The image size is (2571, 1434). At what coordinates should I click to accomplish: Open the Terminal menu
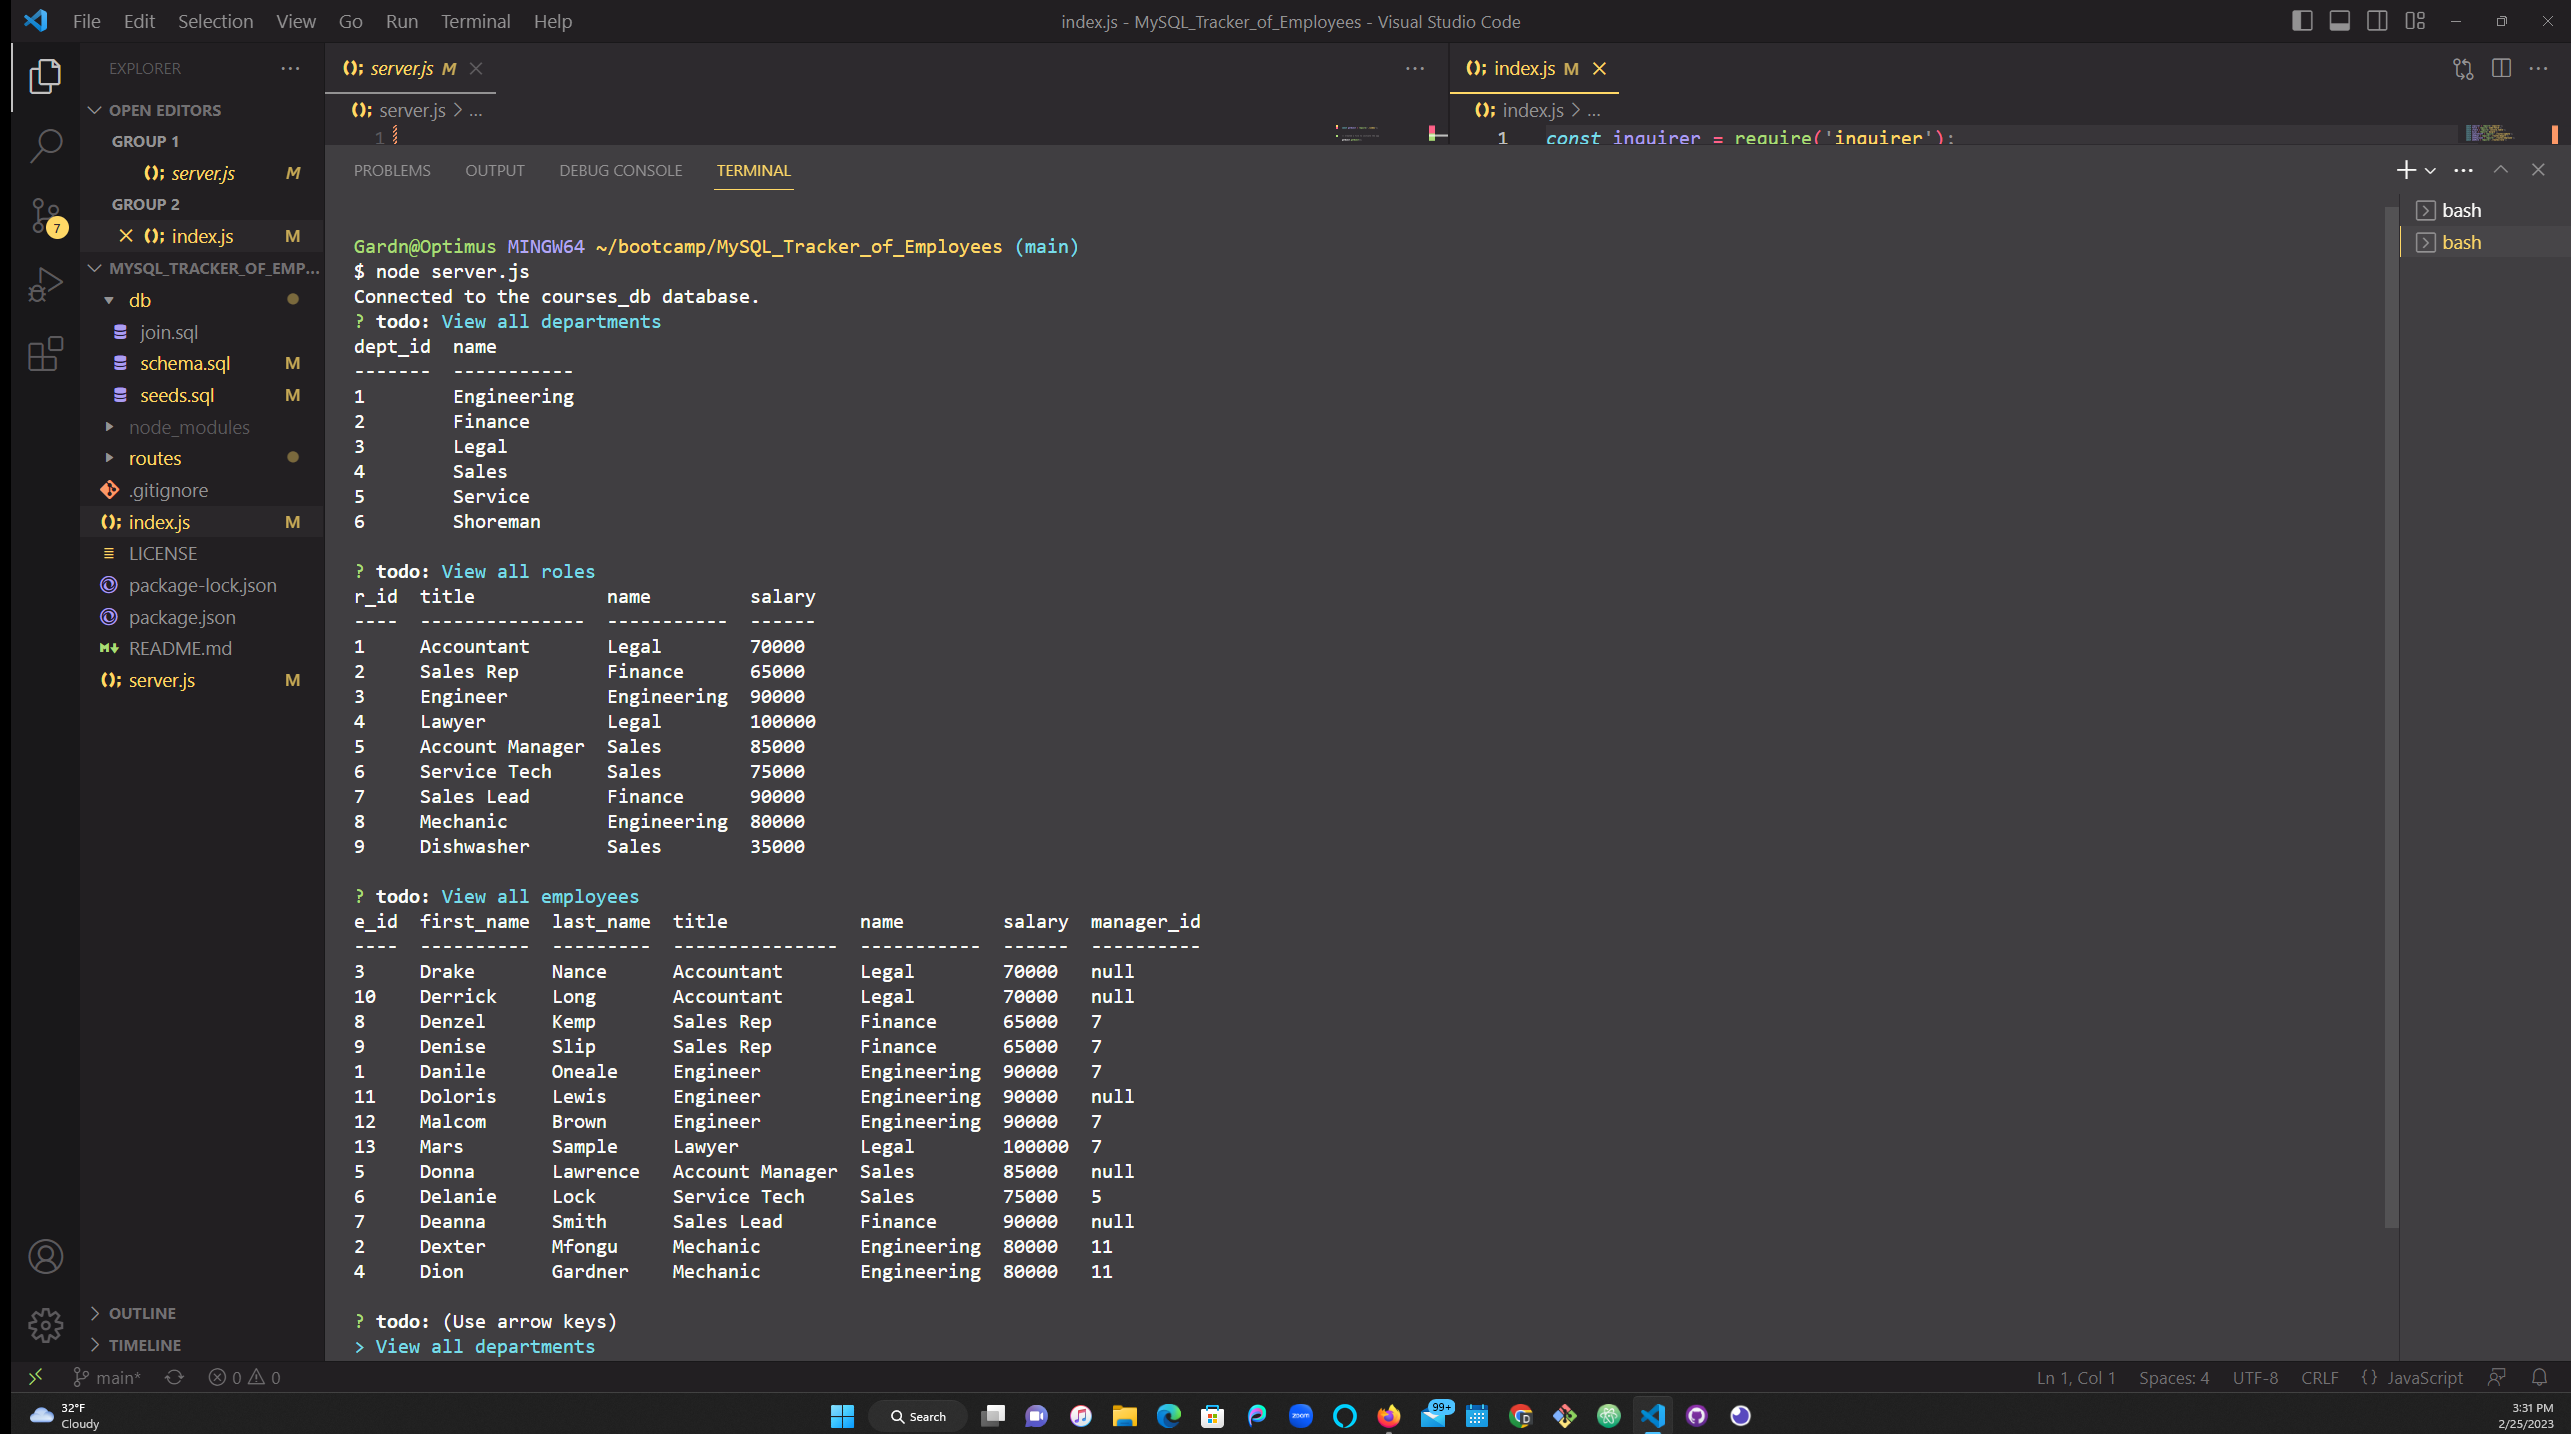475,20
